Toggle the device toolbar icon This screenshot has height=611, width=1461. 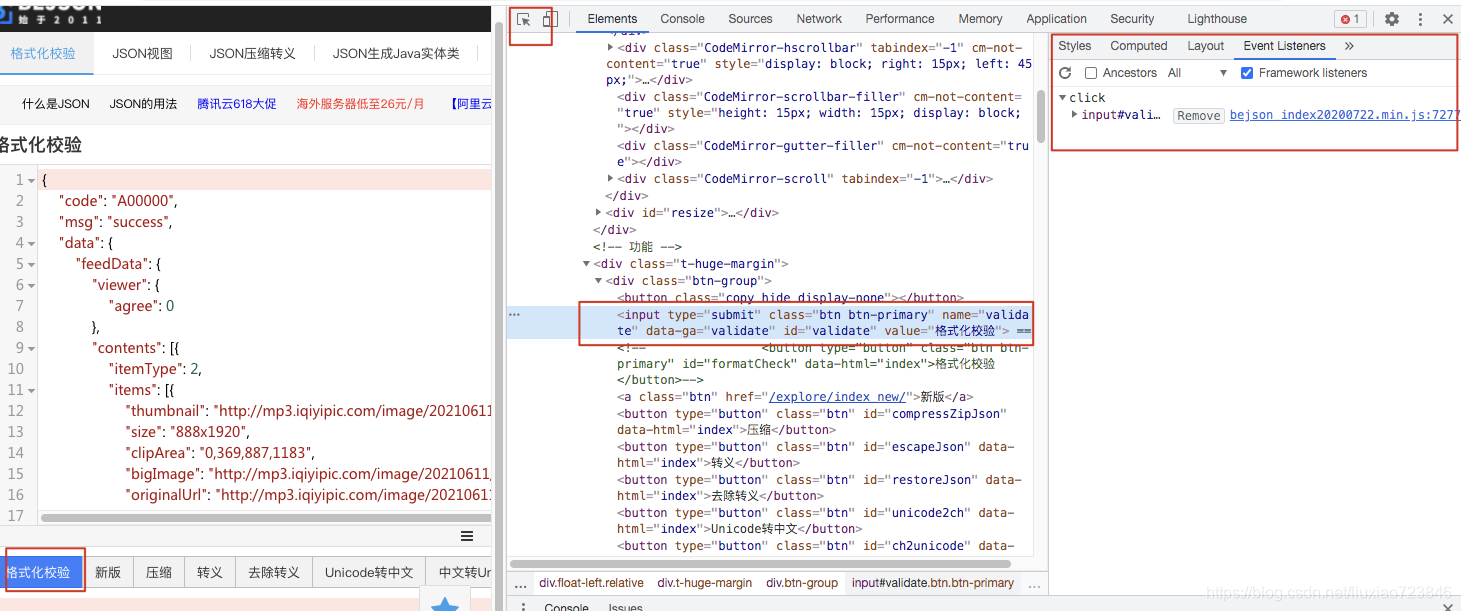(x=549, y=19)
